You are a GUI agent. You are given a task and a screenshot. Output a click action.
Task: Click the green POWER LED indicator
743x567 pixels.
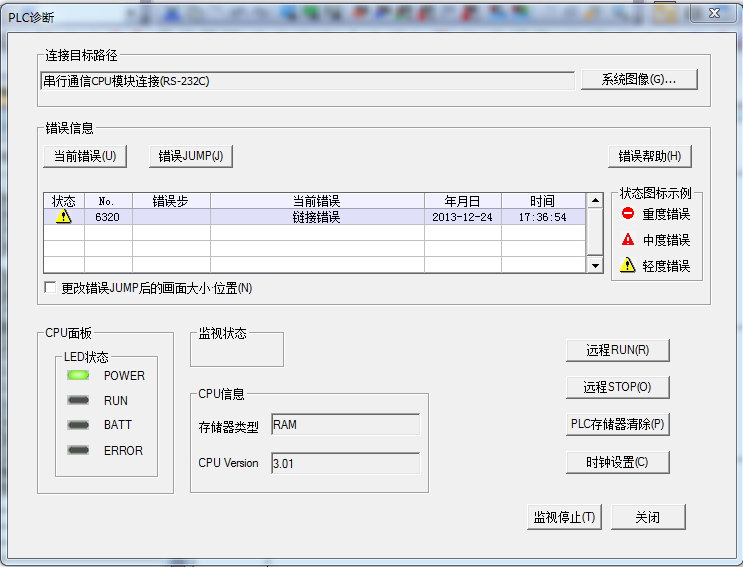tap(78, 376)
